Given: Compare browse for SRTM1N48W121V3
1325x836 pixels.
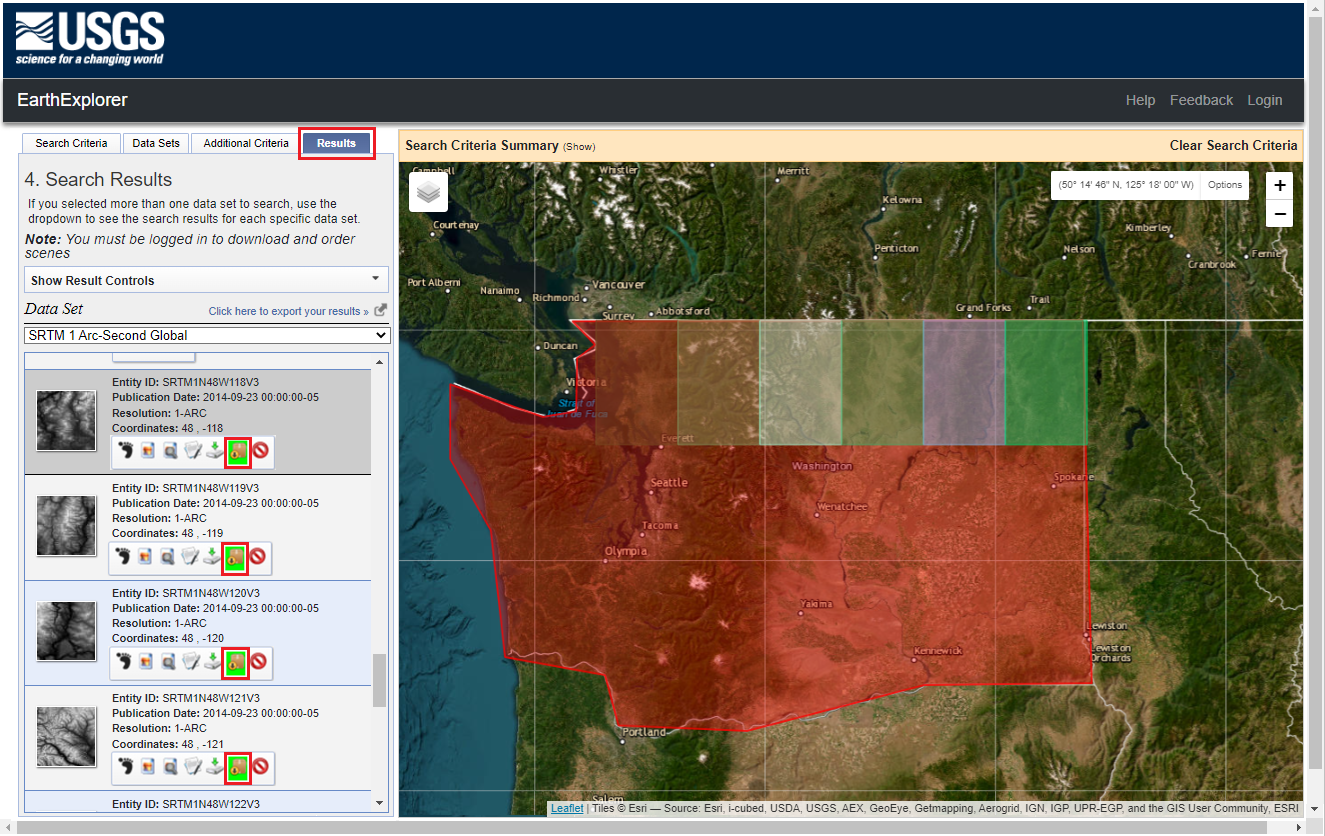Looking at the screenshot, I should coord(170,768).
